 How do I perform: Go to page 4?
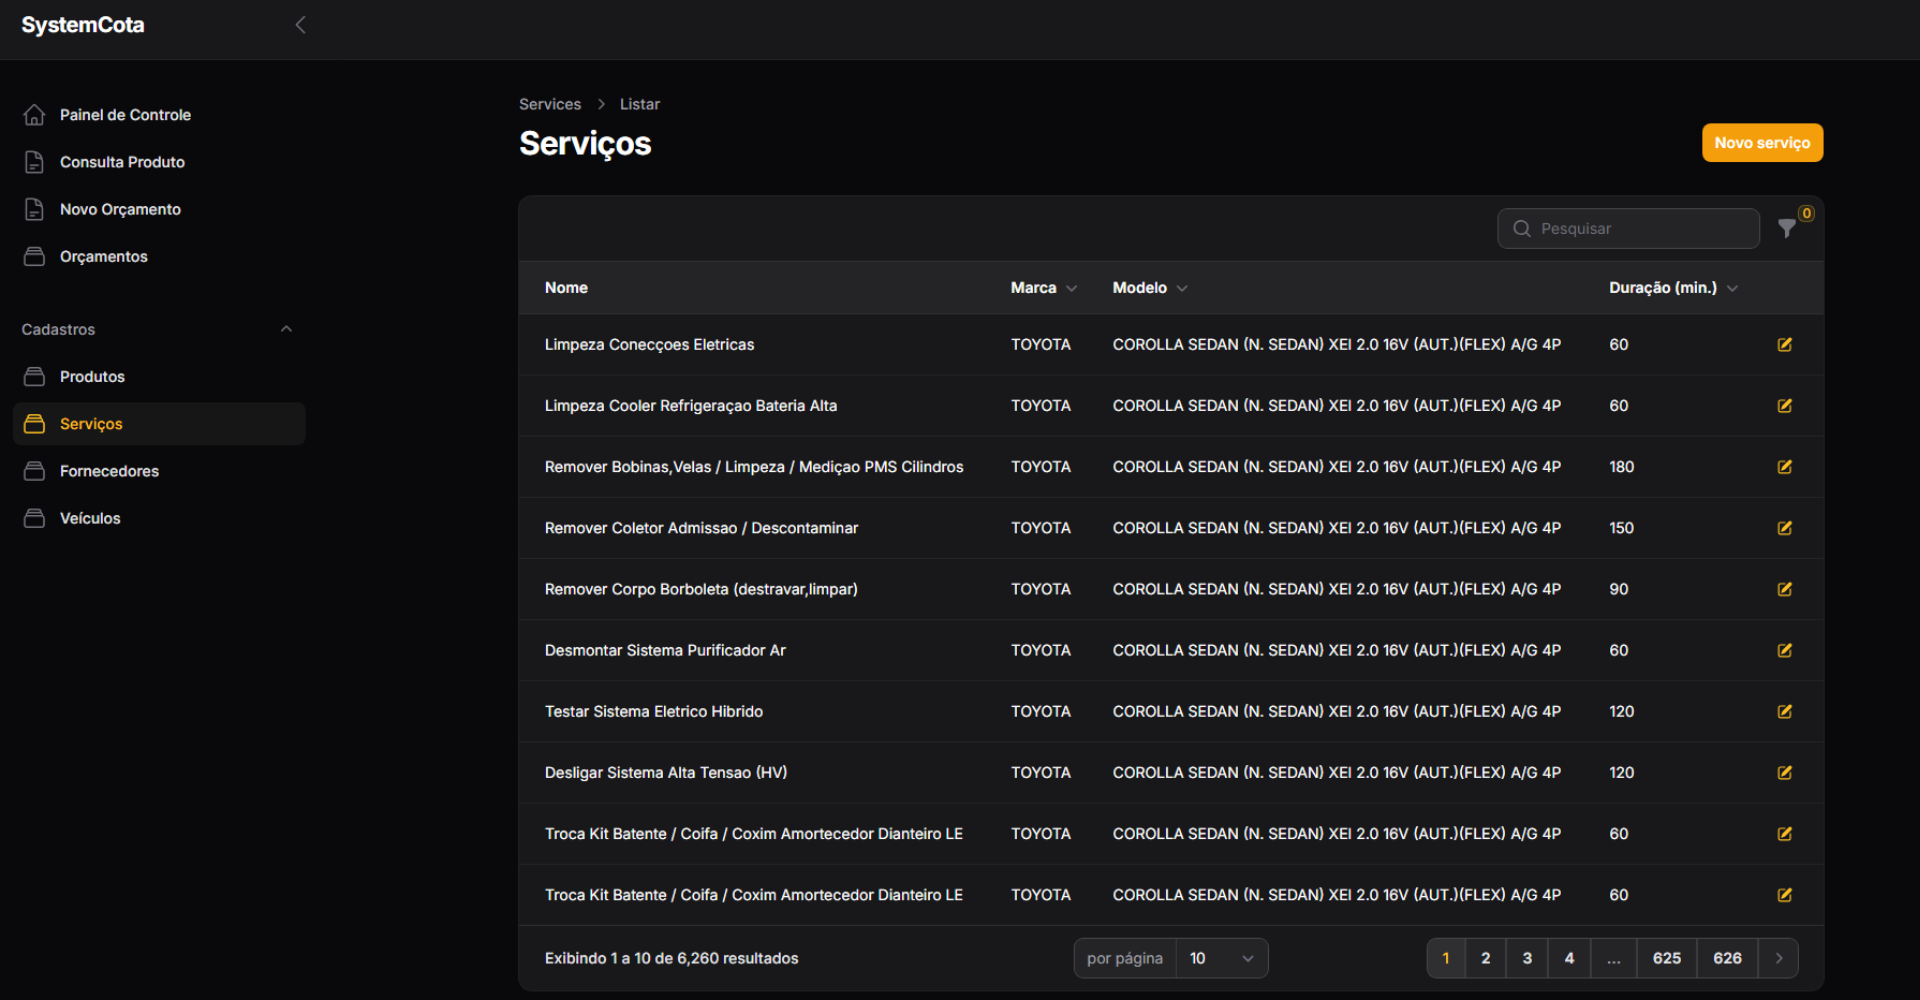1569,958
